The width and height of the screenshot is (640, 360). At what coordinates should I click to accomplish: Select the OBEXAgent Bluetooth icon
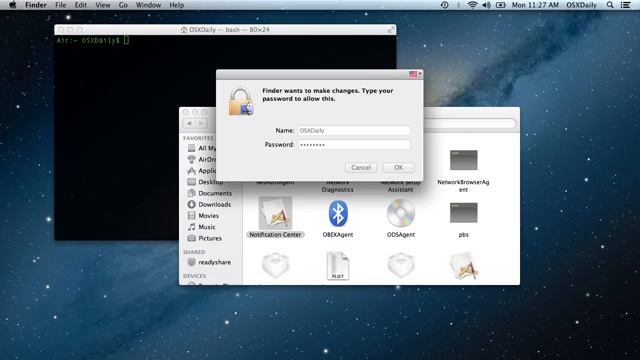(x=338, y=213)
